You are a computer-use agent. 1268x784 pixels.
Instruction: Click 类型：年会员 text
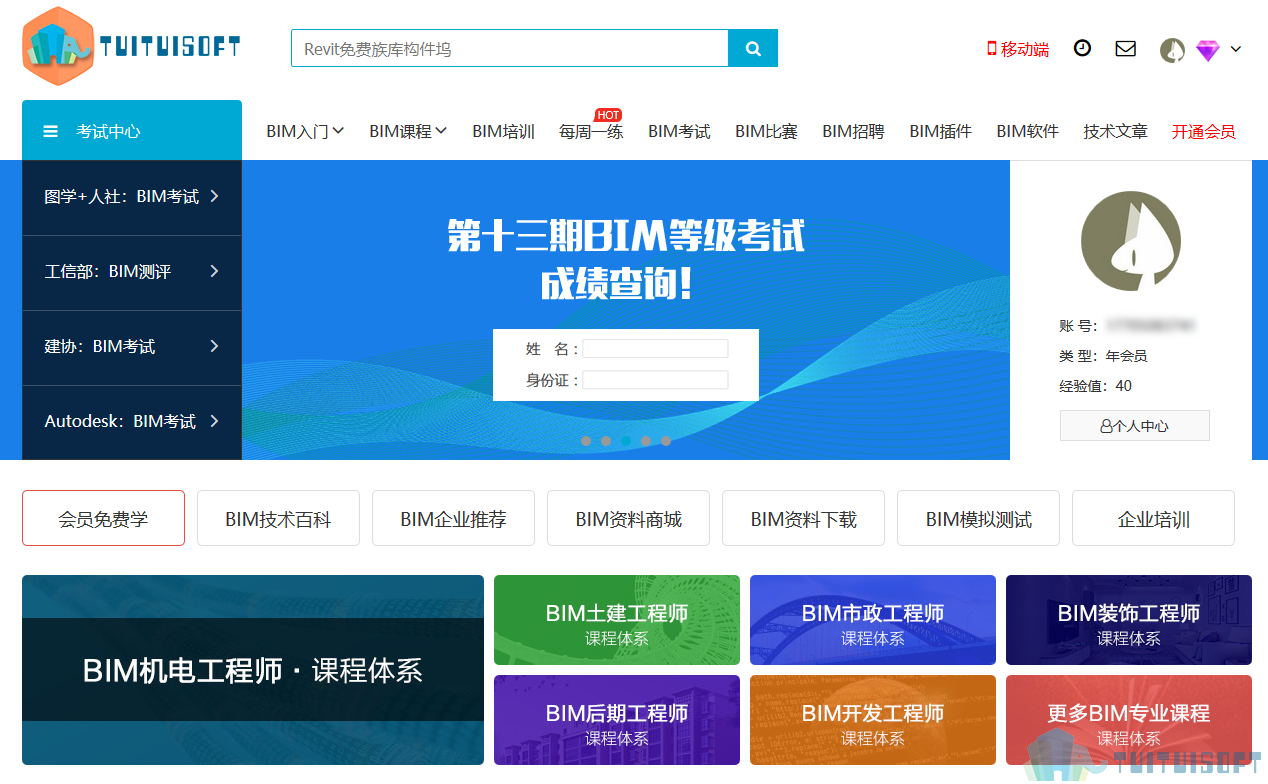pyautogui.click(x=1103, y=356)
